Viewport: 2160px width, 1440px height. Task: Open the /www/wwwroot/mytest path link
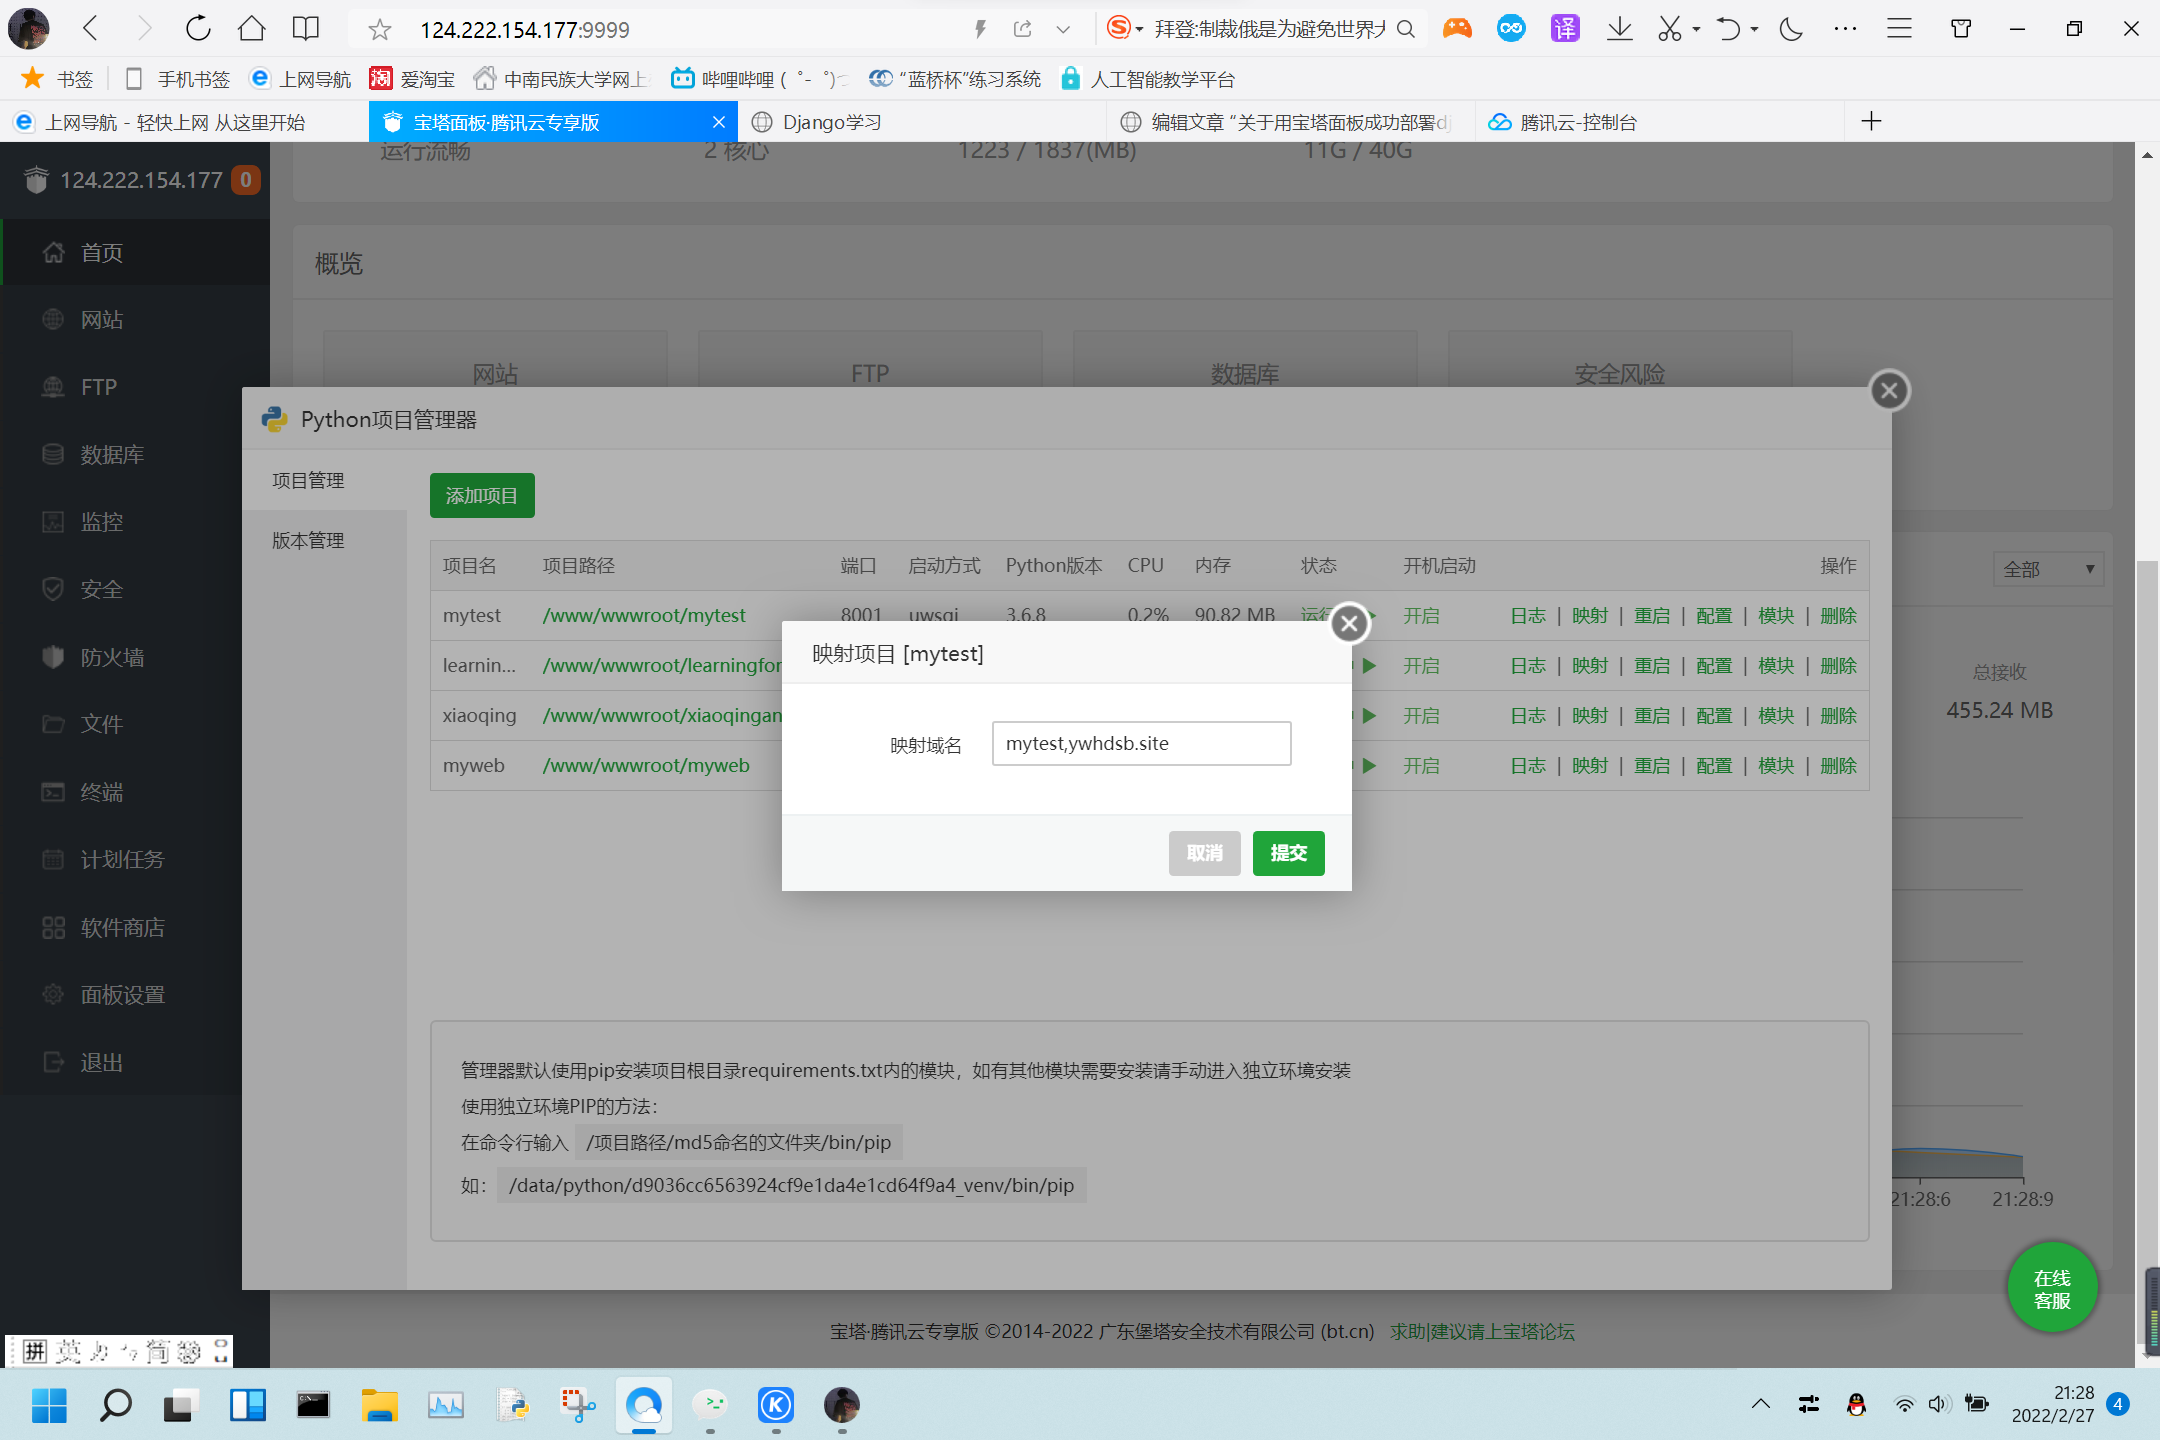pyautogui.click(x=644, y=616)
